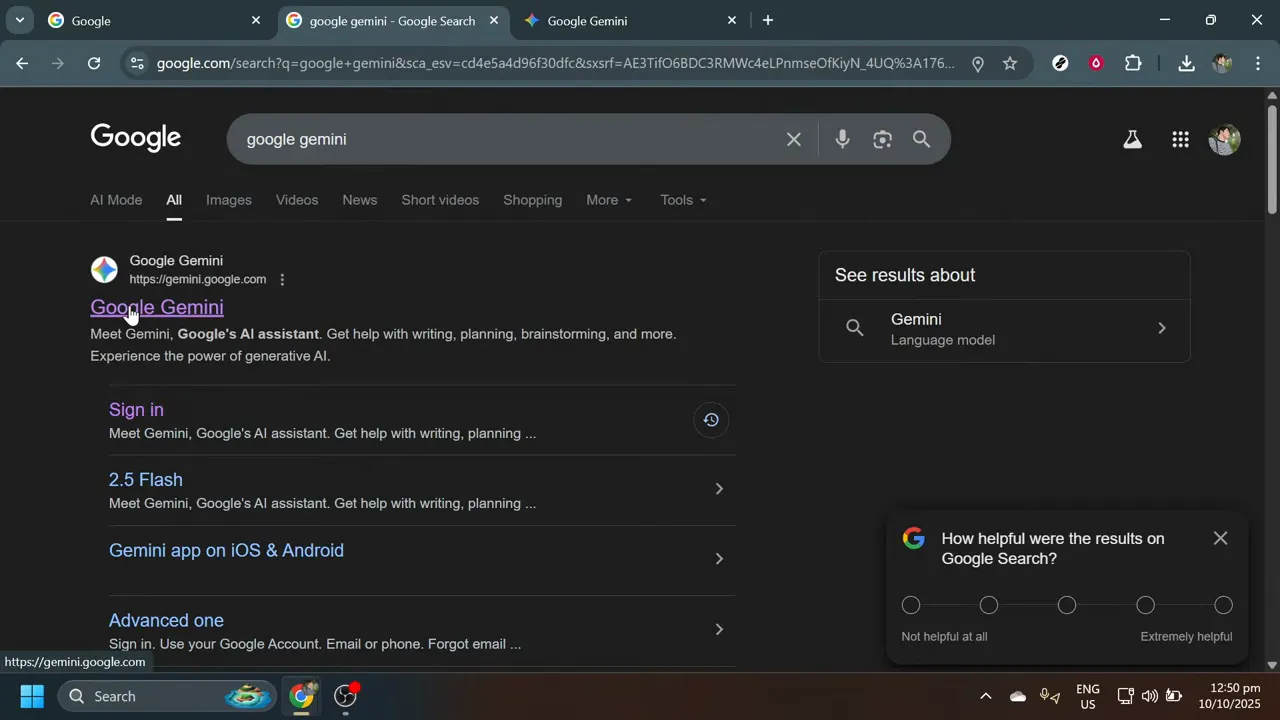Screen dimensions: 1280x720
Task: Open the Windows Start menu
Action: pyautogui.click(x=32, y=696)
